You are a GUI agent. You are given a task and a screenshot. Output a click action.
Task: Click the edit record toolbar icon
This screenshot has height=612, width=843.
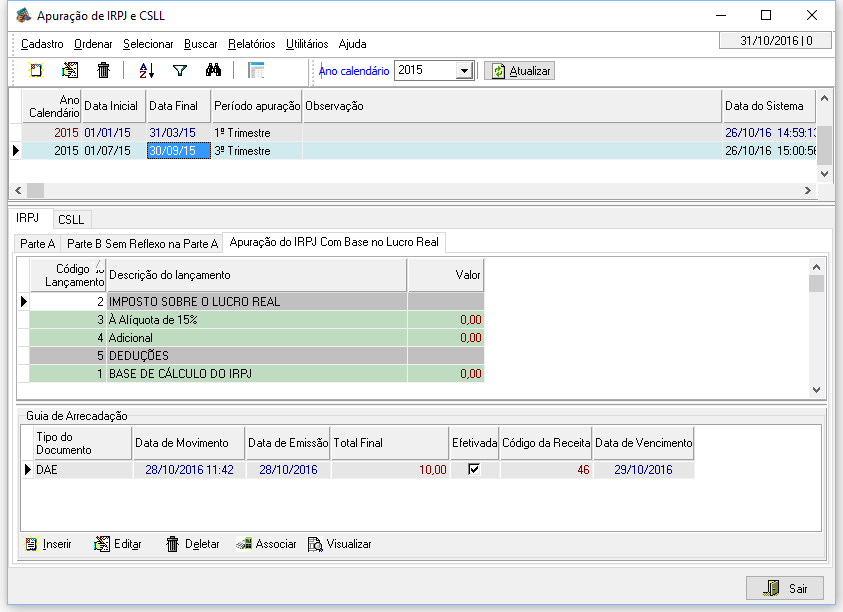[70, 70]
